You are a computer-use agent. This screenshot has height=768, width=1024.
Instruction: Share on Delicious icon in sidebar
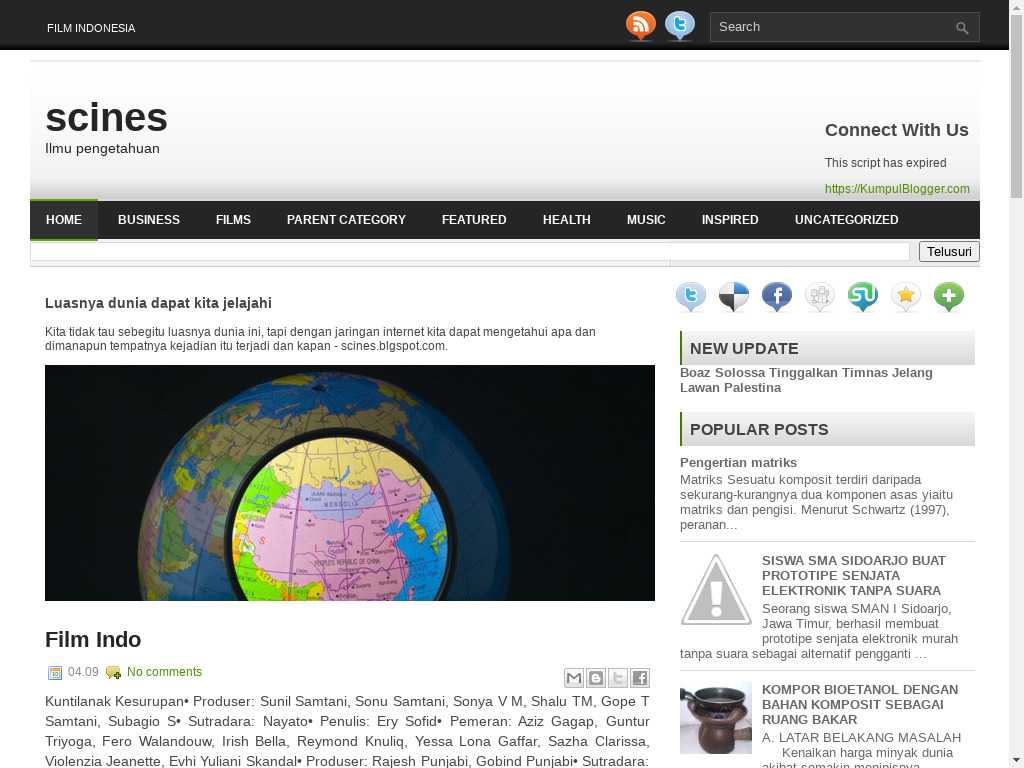pyautogui.click(x=734, y=296)
